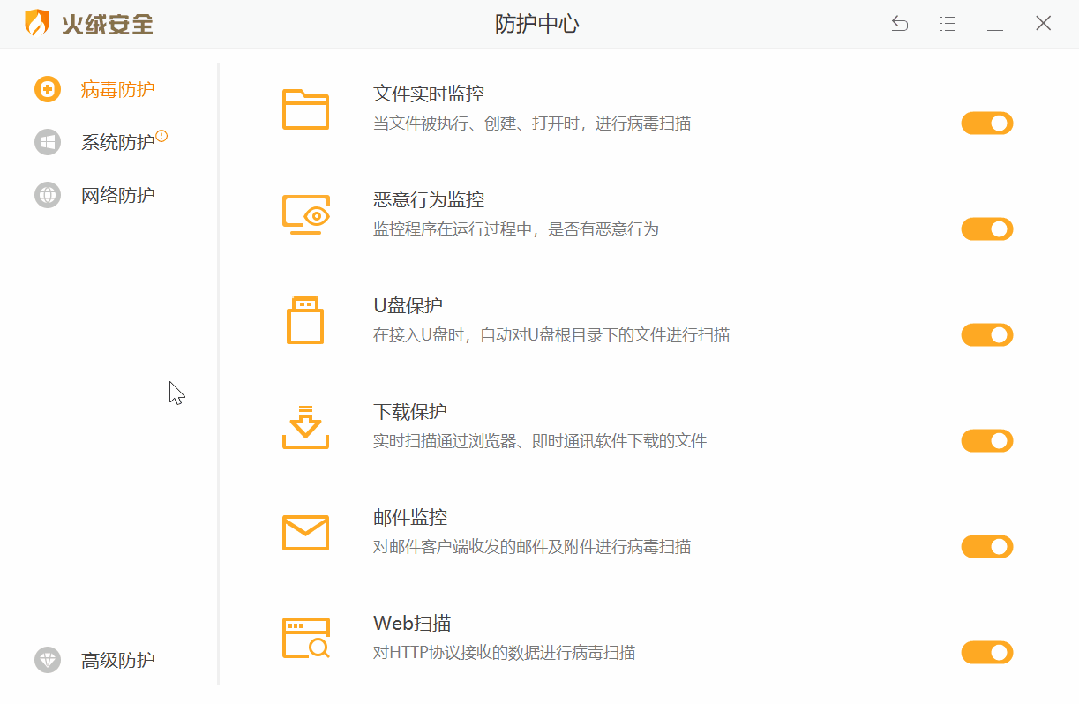Click the monitor eye icon for 恶意行为监控
The image size is (1079, 704).
306,215
